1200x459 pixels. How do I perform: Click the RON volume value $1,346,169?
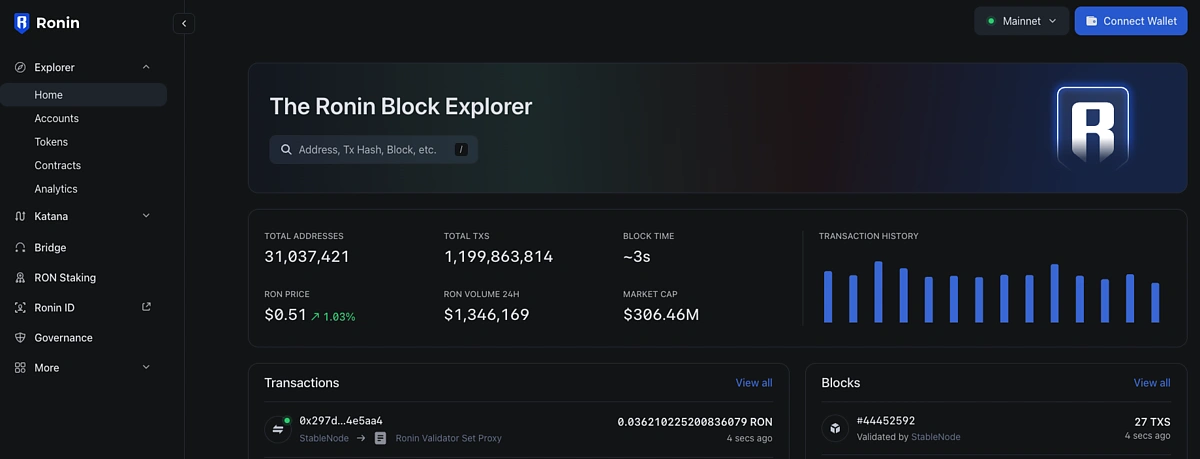point(487,315)
